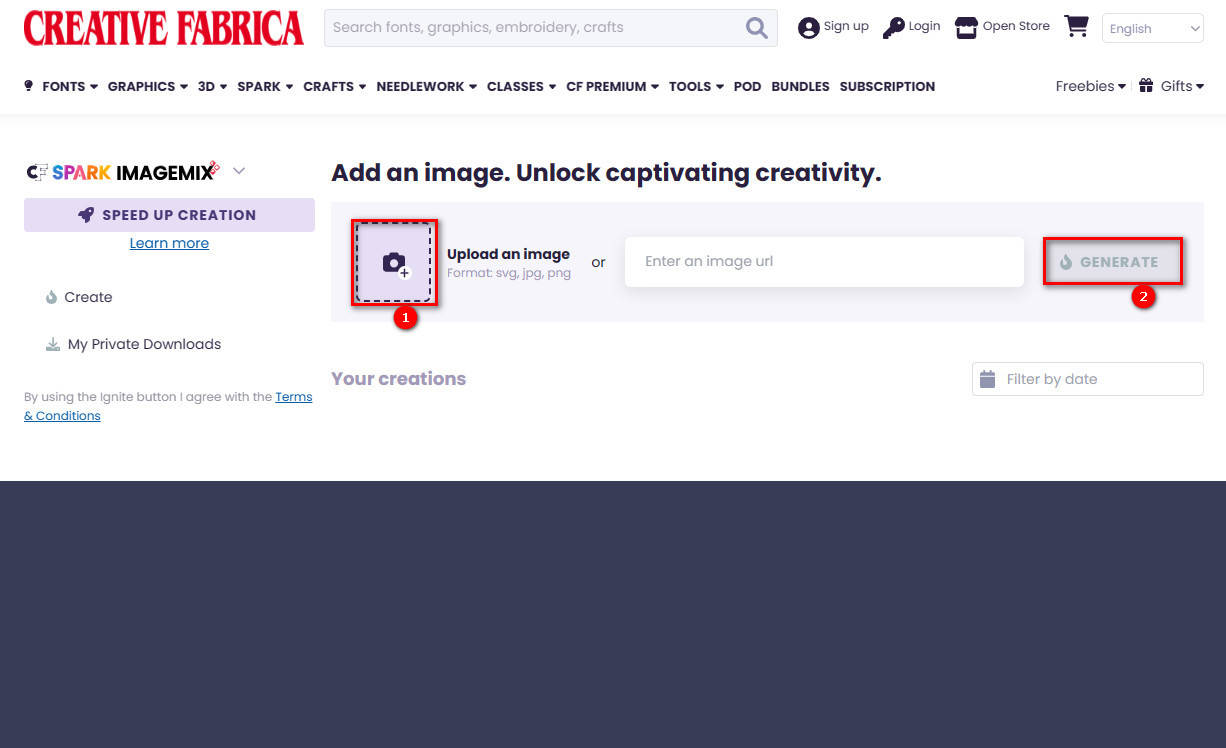Expand the Graphics menu
1226x748 pixels.
click(x=148, y=86)
